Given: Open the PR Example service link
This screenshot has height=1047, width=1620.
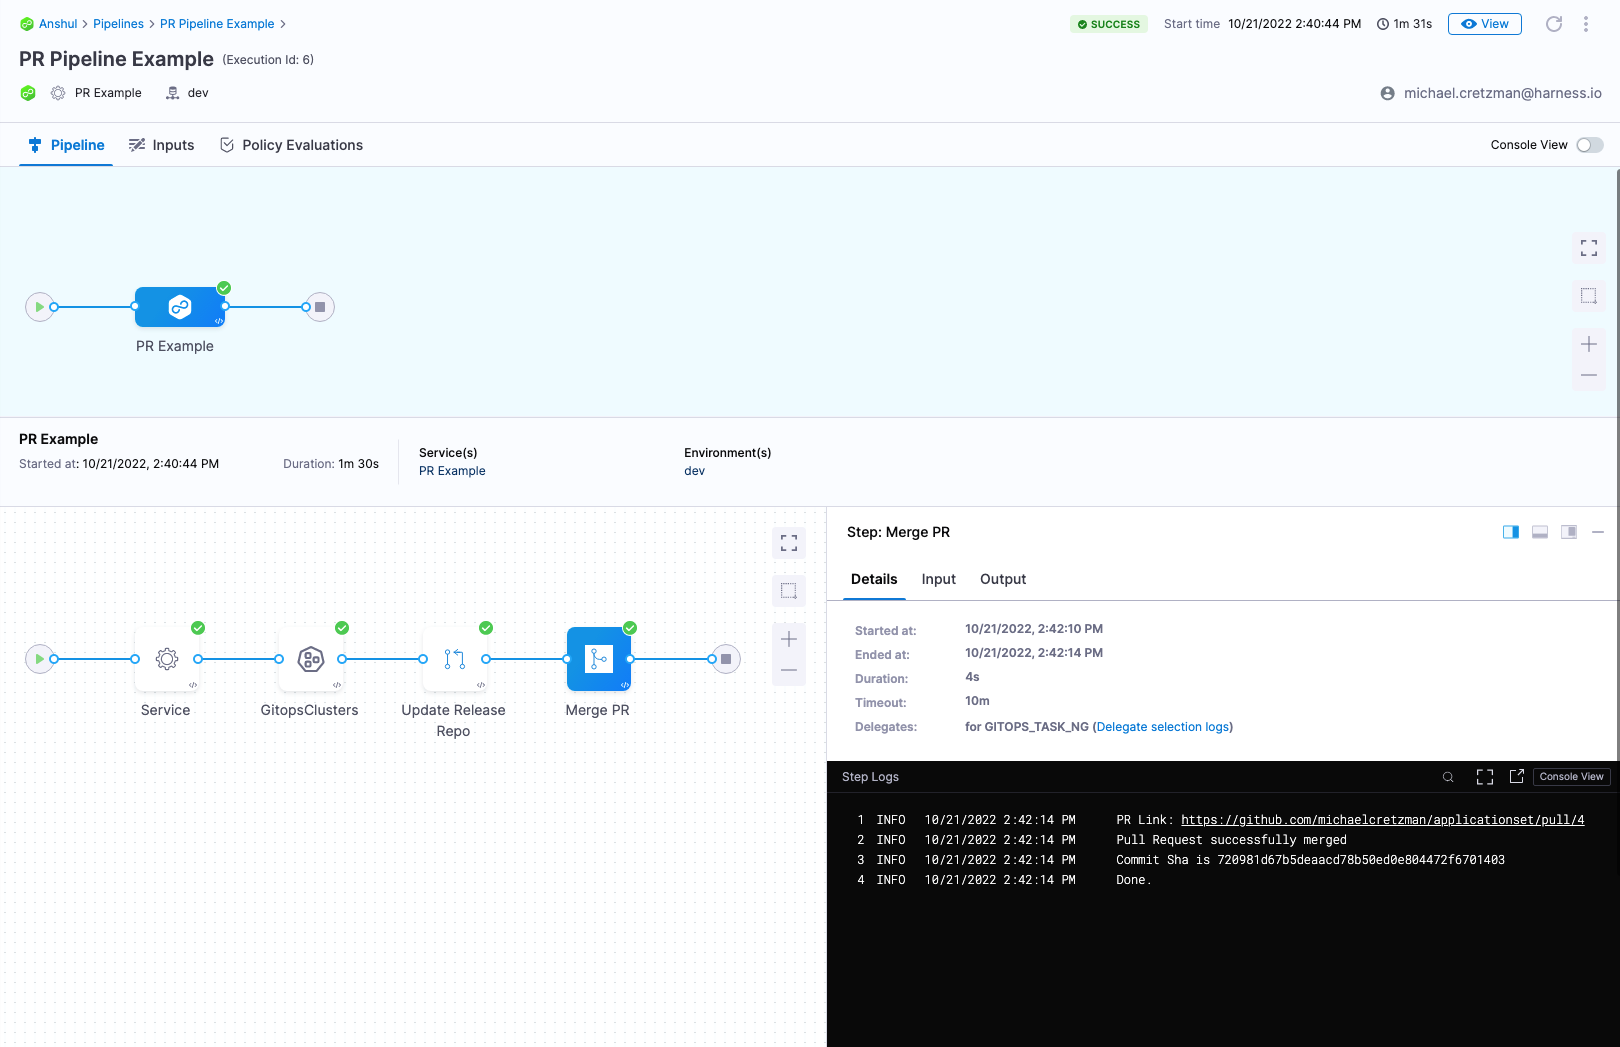Looking at the screenshot, I should (452, 471).
